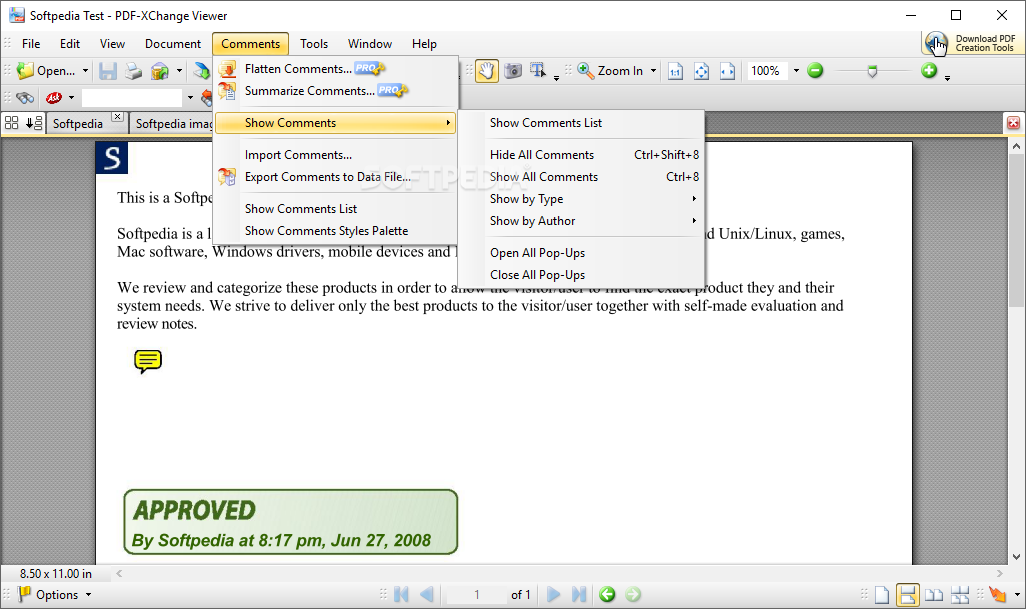The image size is (1026, 609).
Task: Expand the Open button dropdown arrow
Action: point(85,71)
